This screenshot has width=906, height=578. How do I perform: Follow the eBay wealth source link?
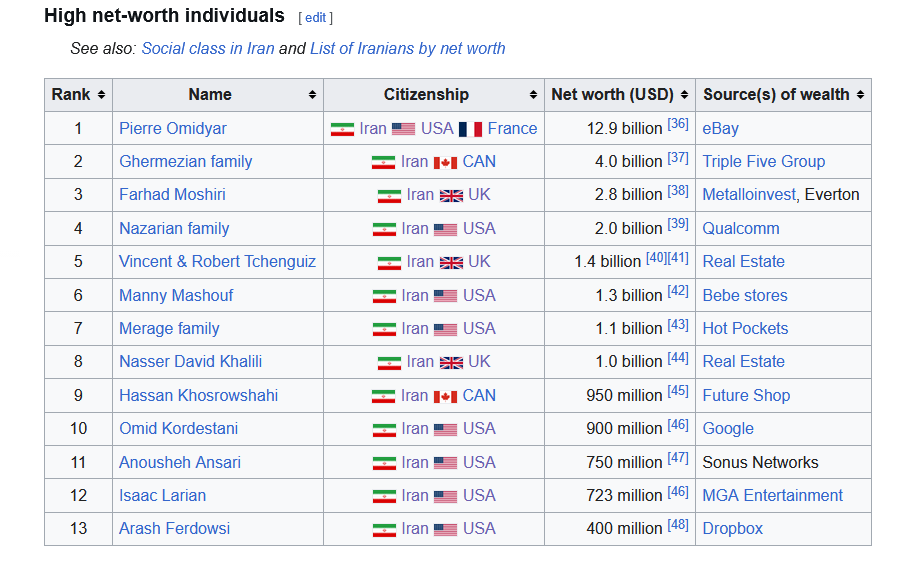click(x=720, y=128)
